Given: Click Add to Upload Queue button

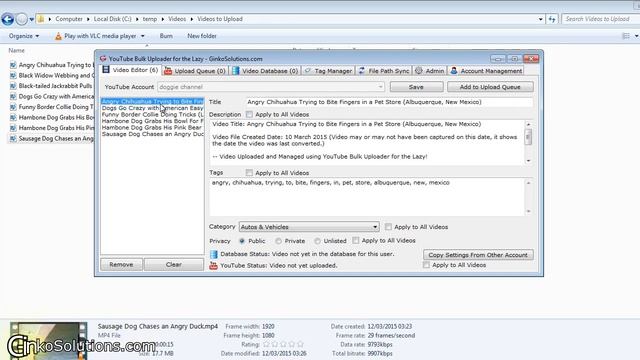Looking at the screenshot, I should 490,87.
